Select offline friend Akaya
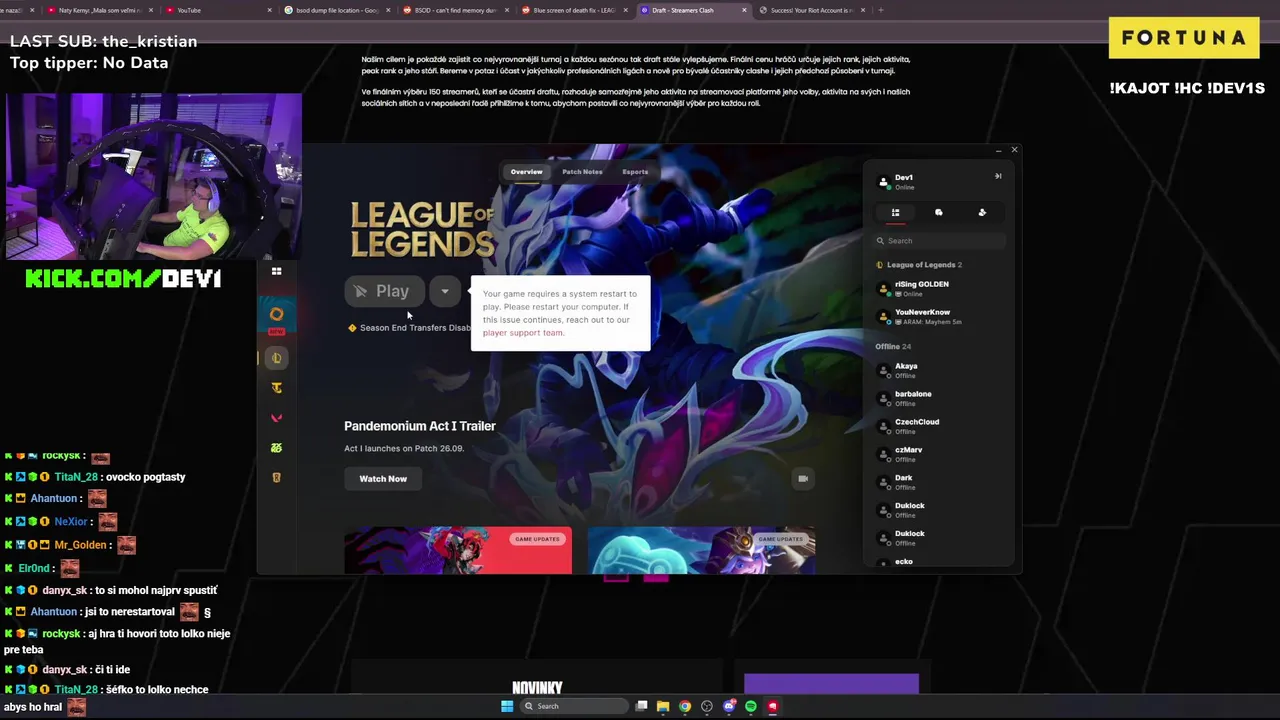Image resolution: width=1280 pixels, height=720 pixels. coord(938,371)
